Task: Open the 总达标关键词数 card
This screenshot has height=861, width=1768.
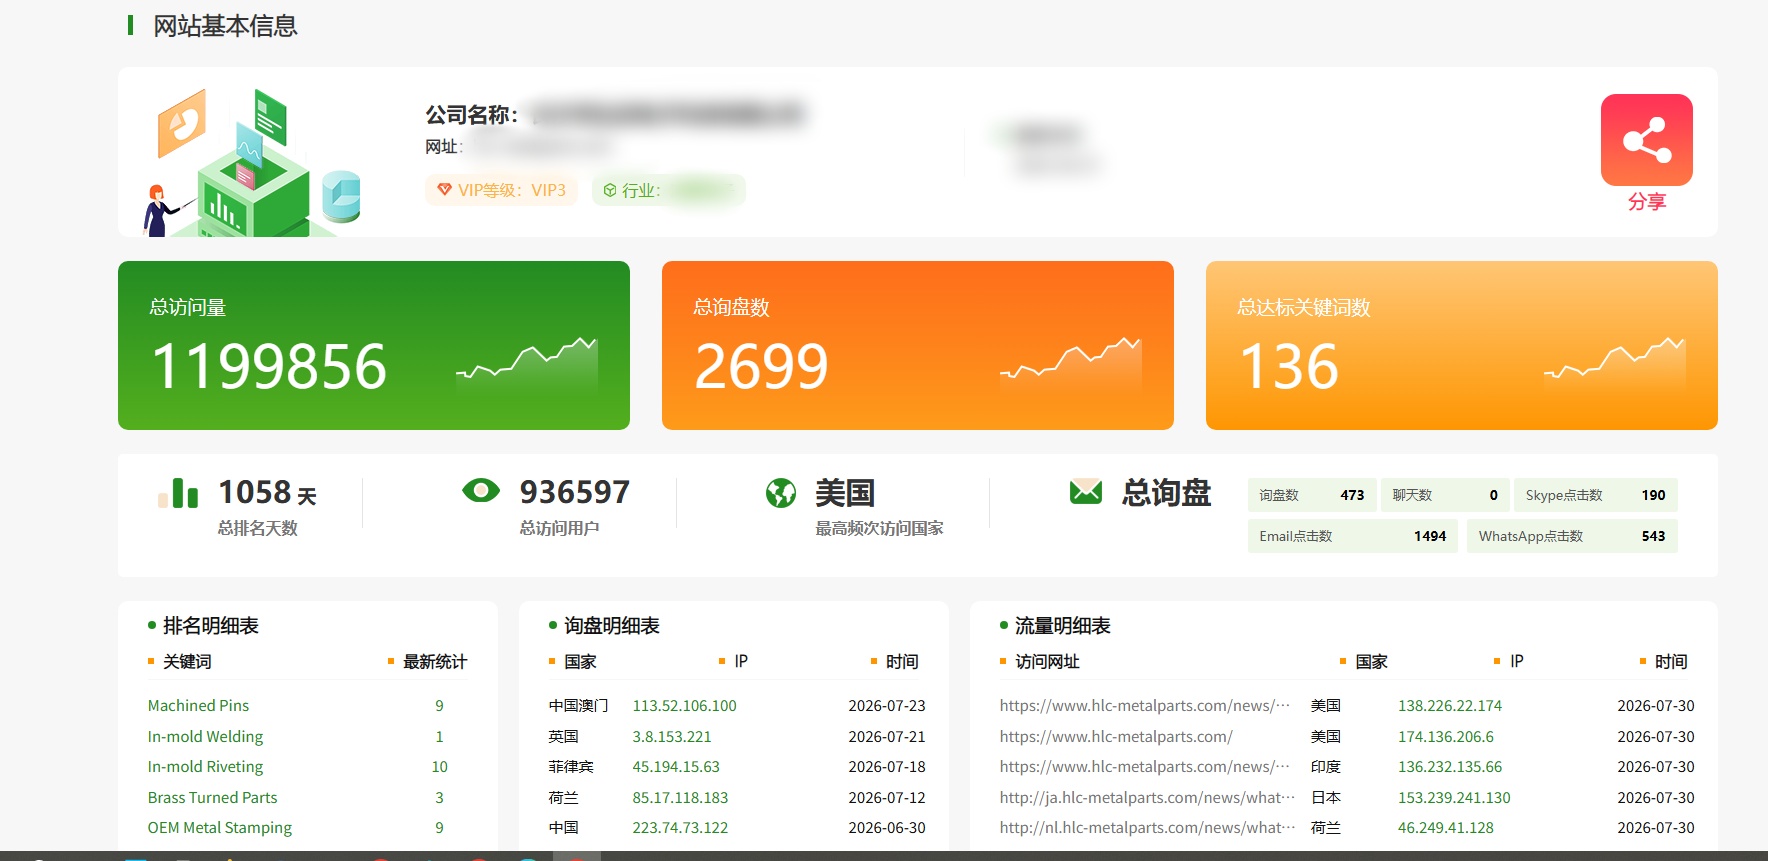Action: tap(1462, 345)
